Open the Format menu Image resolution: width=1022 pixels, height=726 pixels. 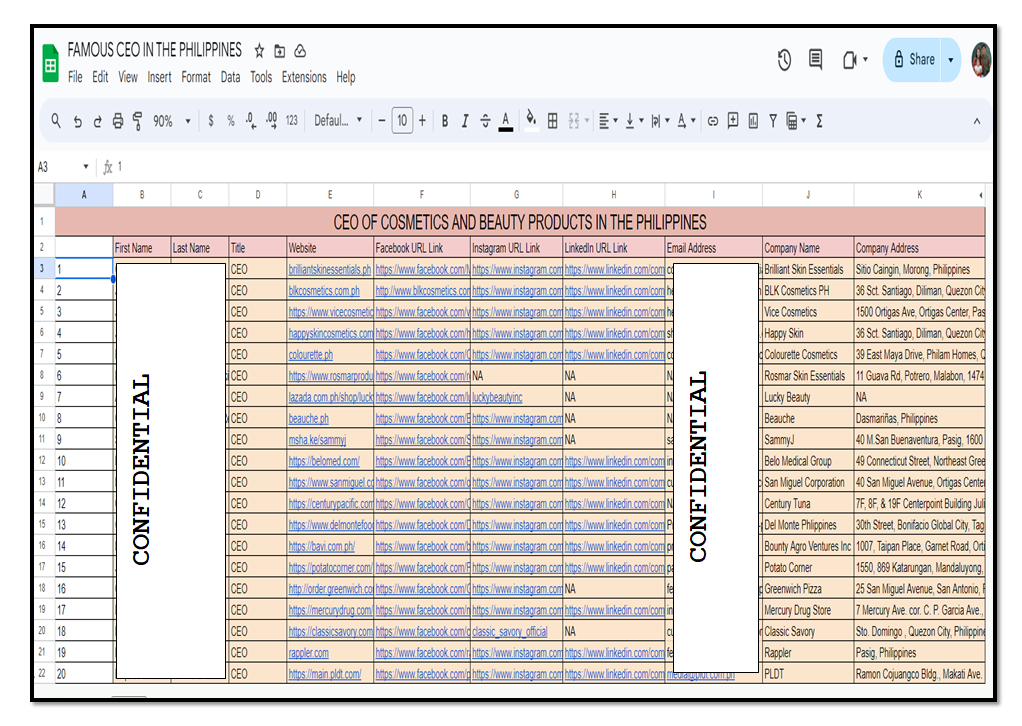(196, 77)
